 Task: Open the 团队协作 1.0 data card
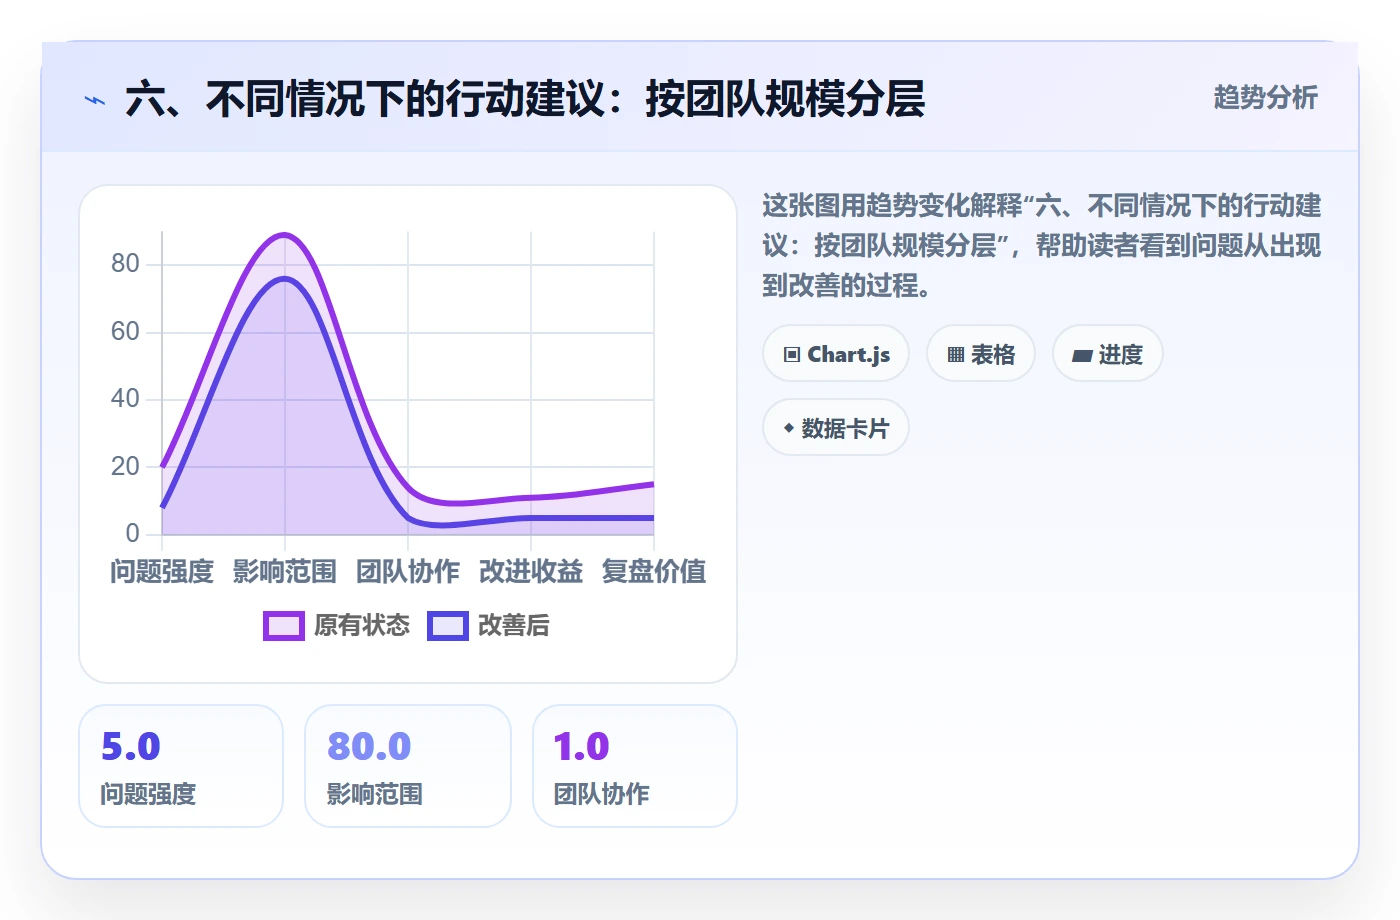click(635, 766)
